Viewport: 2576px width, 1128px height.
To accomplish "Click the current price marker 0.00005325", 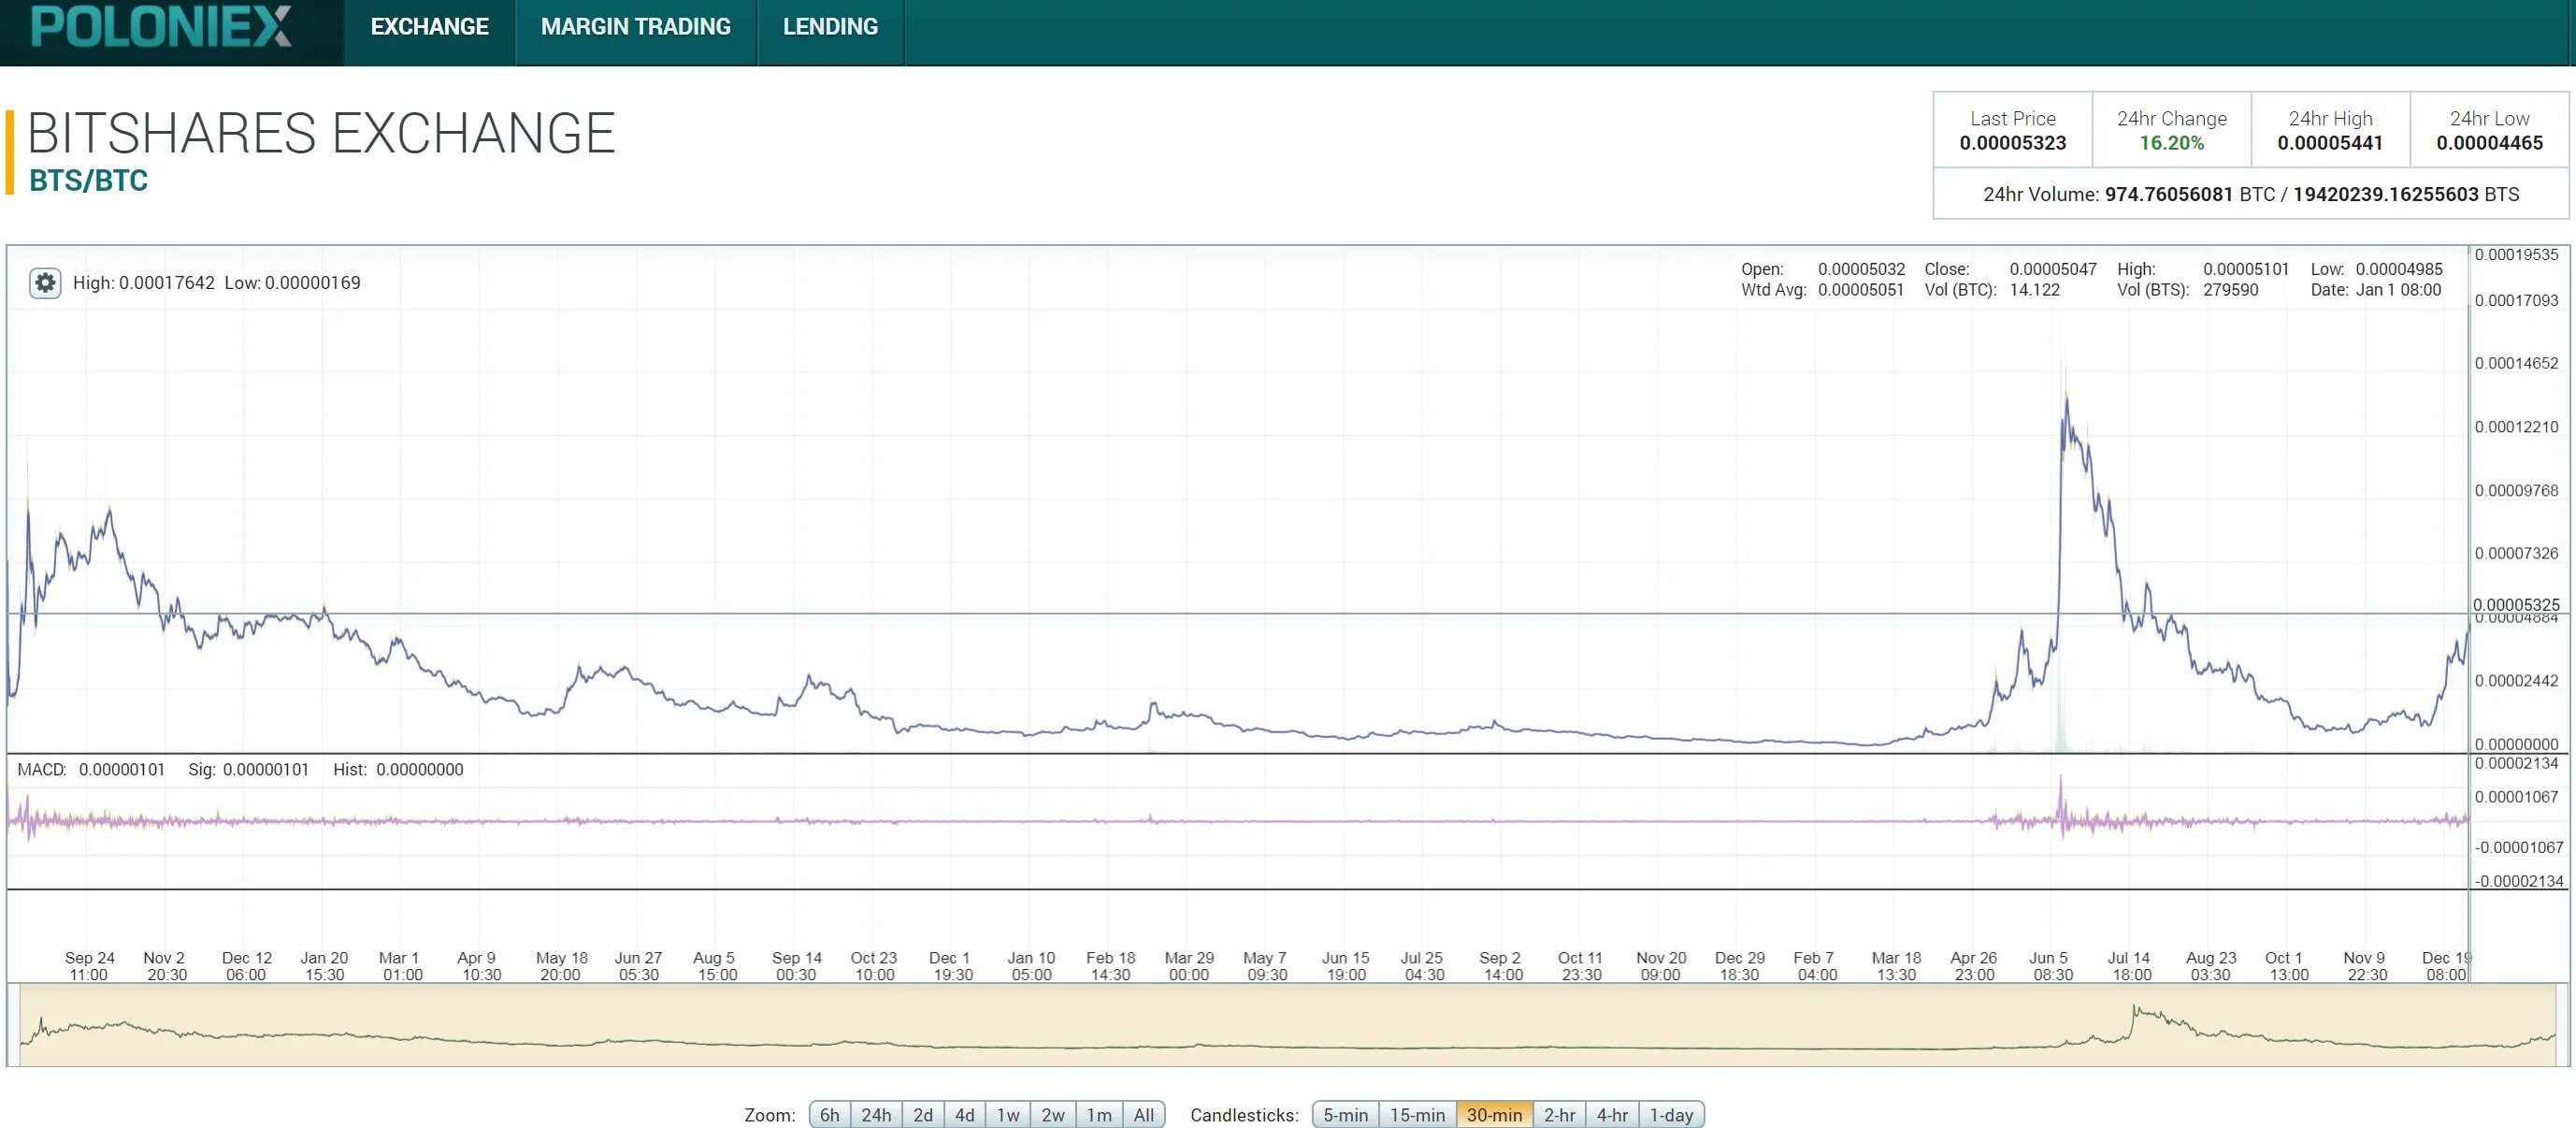I will click(2516, 604).
